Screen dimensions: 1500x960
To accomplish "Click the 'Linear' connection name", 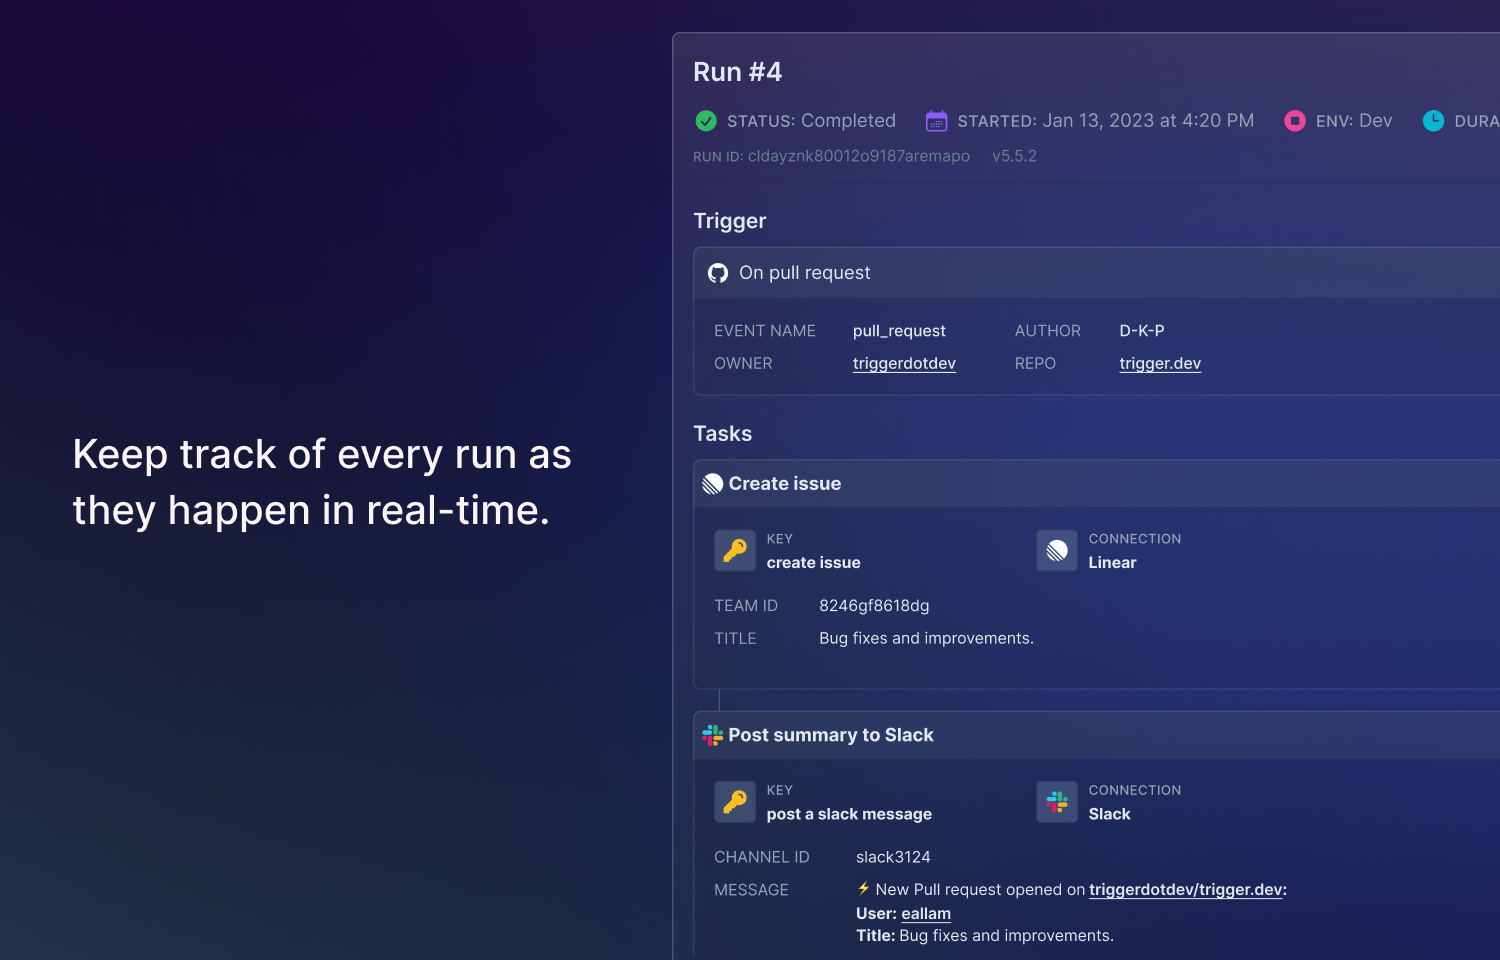I will tap(1112, 563).
